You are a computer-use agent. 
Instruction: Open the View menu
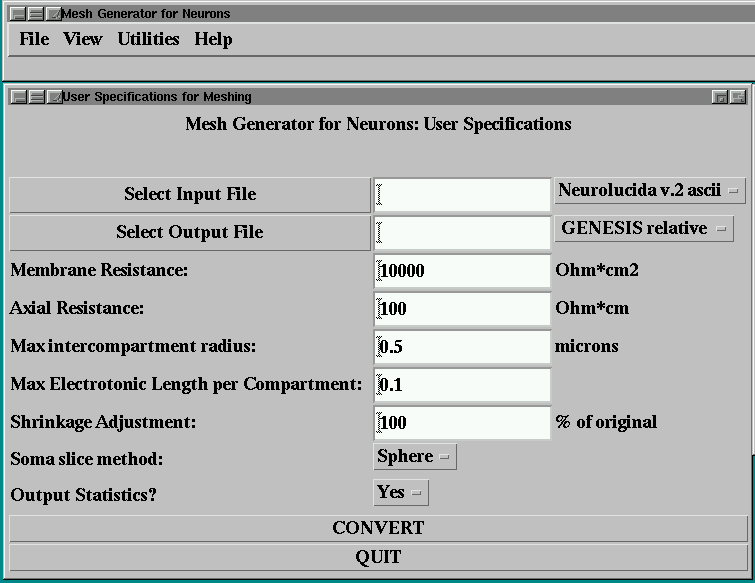tap(83, 39)
